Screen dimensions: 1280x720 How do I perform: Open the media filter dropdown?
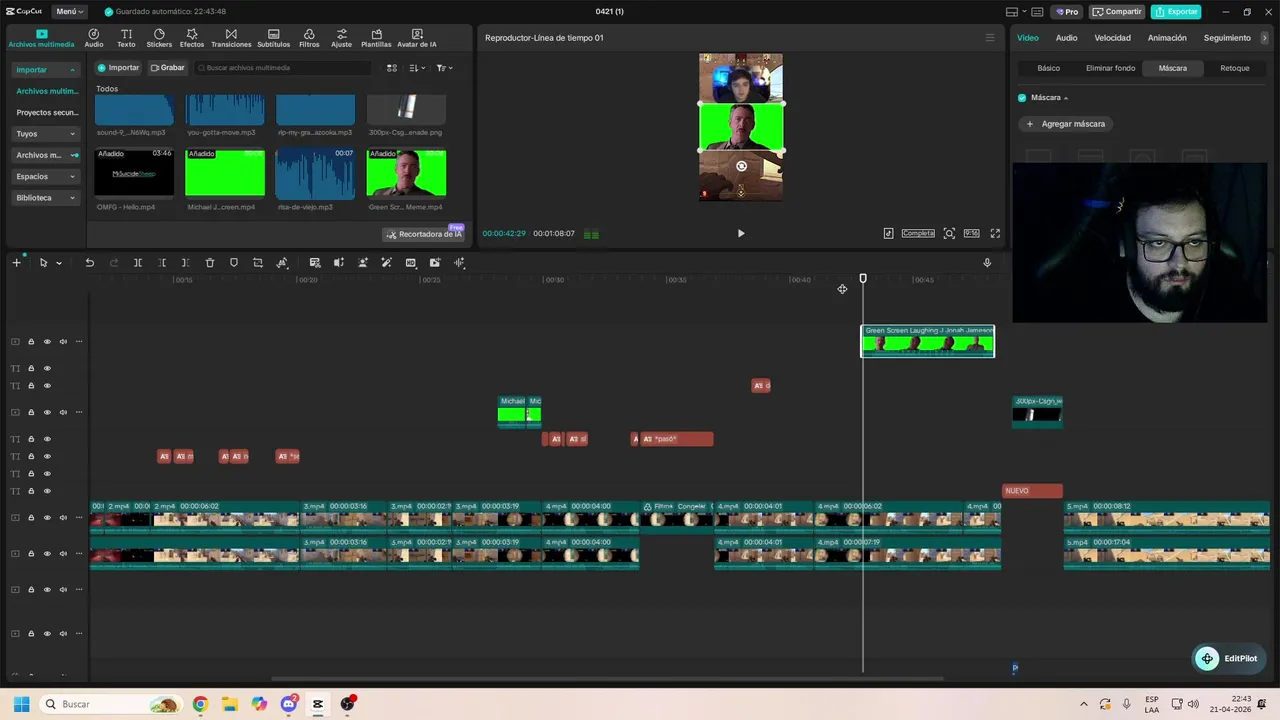pos(444,68)
